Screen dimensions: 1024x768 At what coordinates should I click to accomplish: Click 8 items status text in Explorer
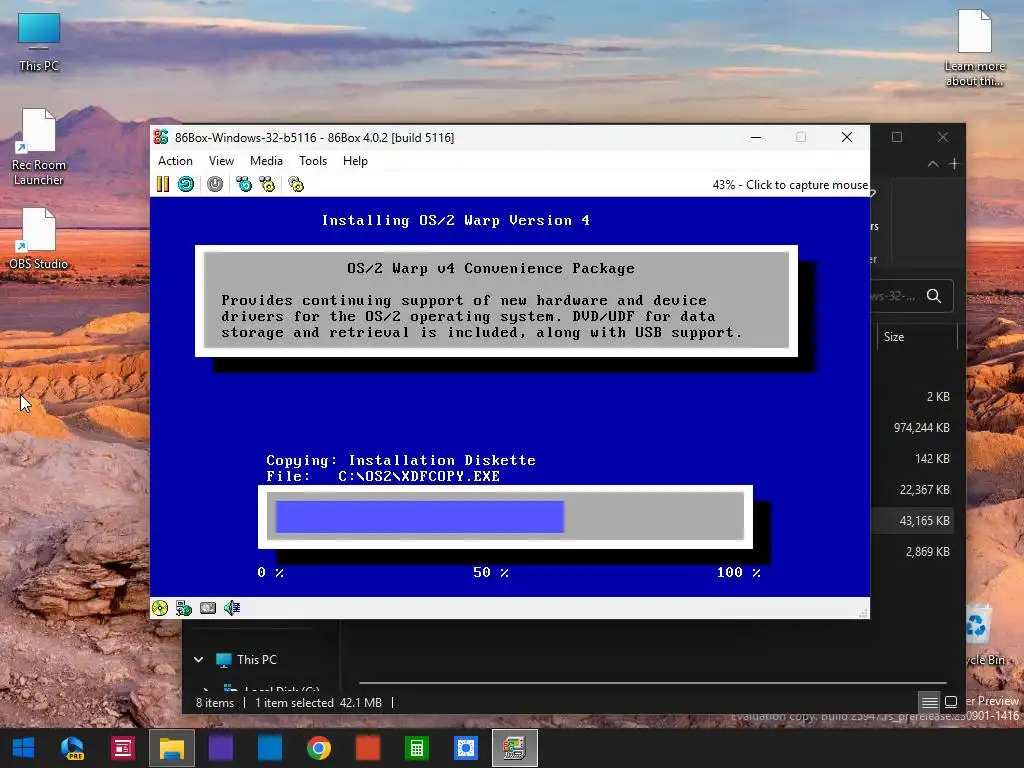point(215,703)
